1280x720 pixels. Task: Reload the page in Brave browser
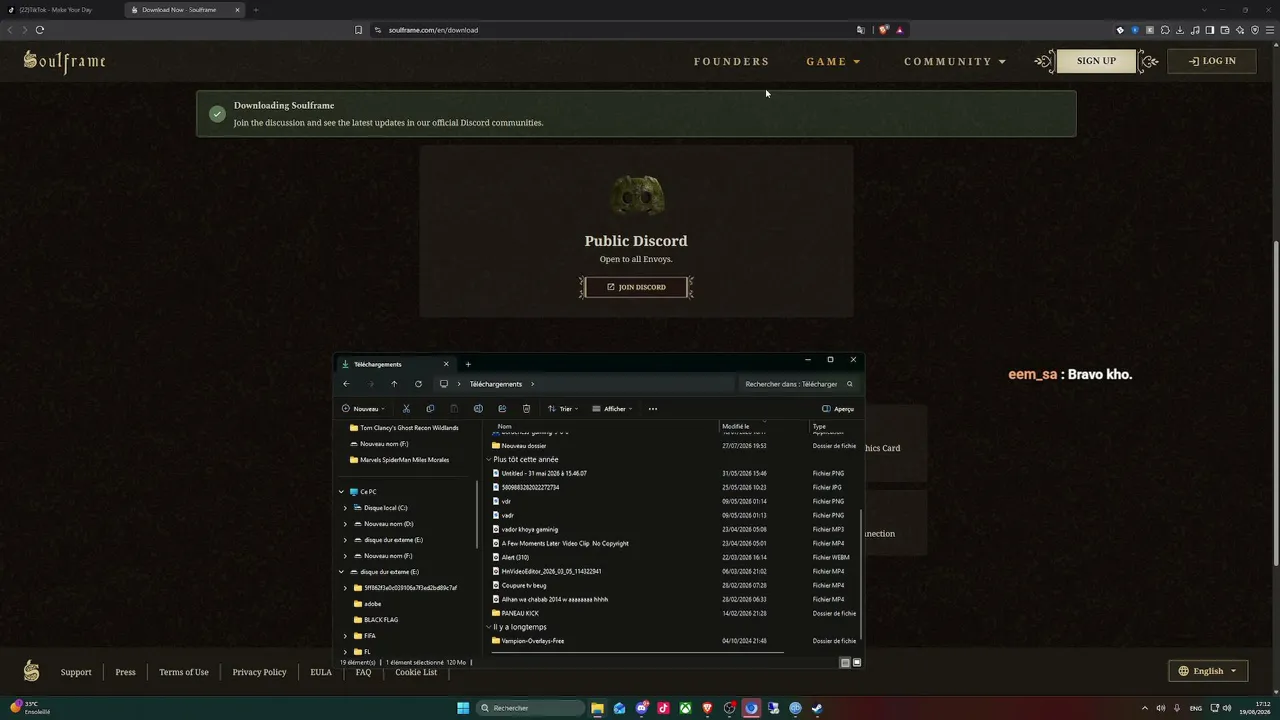(x=40, y=30)
